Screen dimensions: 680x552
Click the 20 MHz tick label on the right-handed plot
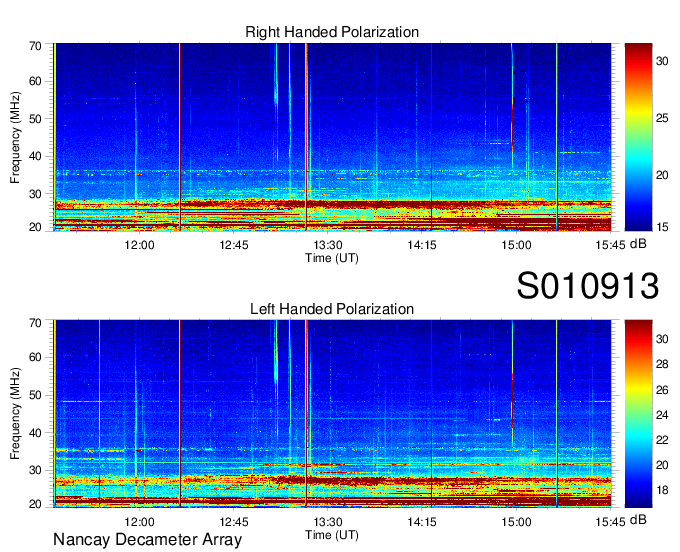(35, 227)
